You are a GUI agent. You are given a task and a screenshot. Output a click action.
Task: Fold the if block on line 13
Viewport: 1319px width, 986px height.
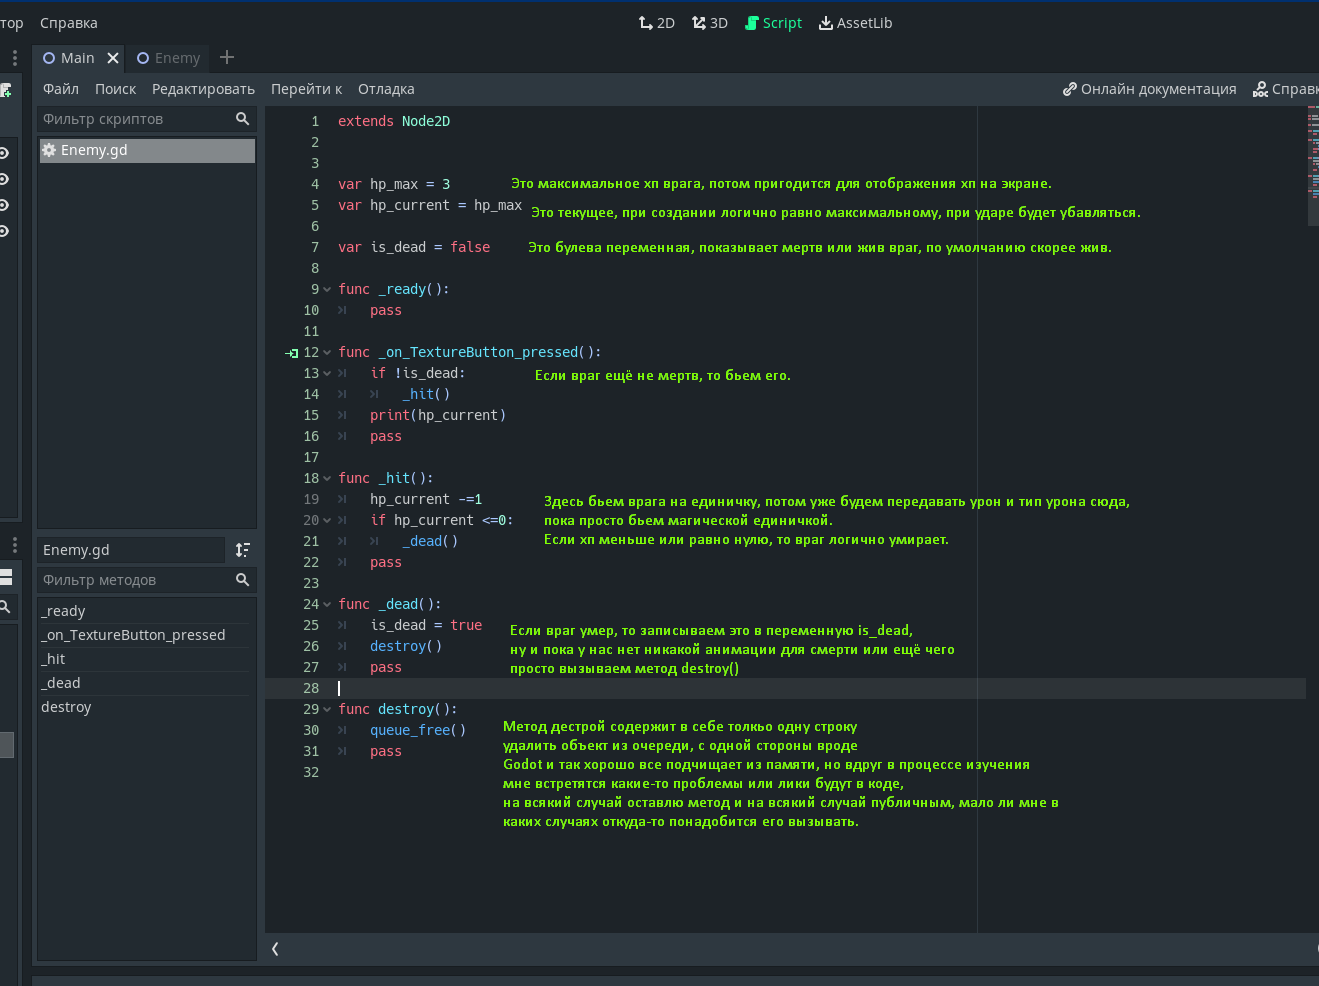pyautogui.click(x=327, y=374)
